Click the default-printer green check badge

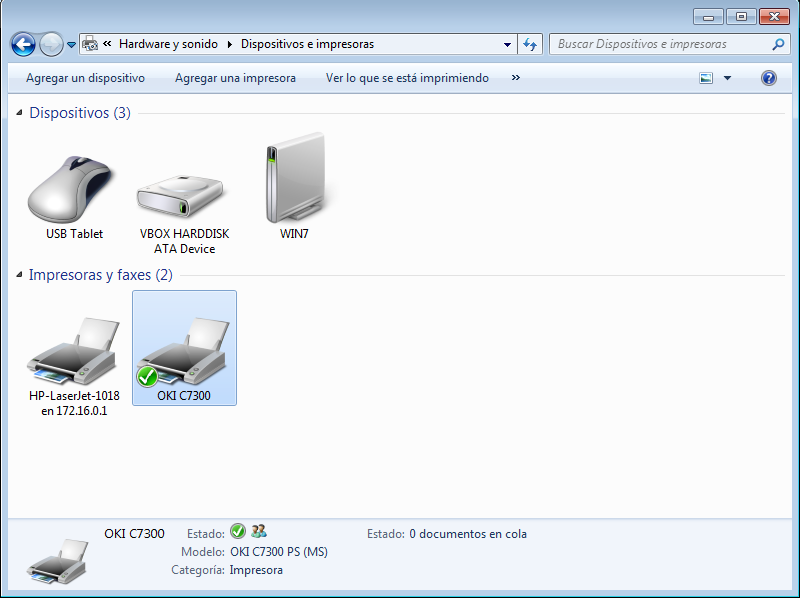(147, 377)
